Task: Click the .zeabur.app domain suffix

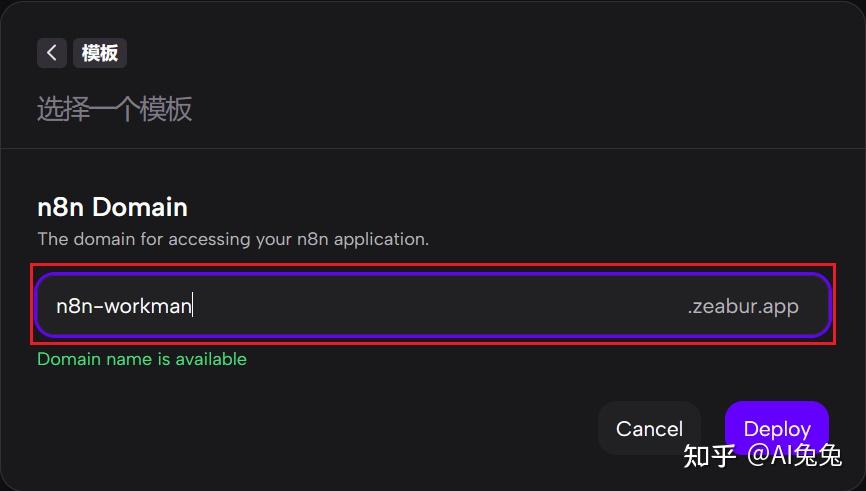Action: (x=742, y=306)
